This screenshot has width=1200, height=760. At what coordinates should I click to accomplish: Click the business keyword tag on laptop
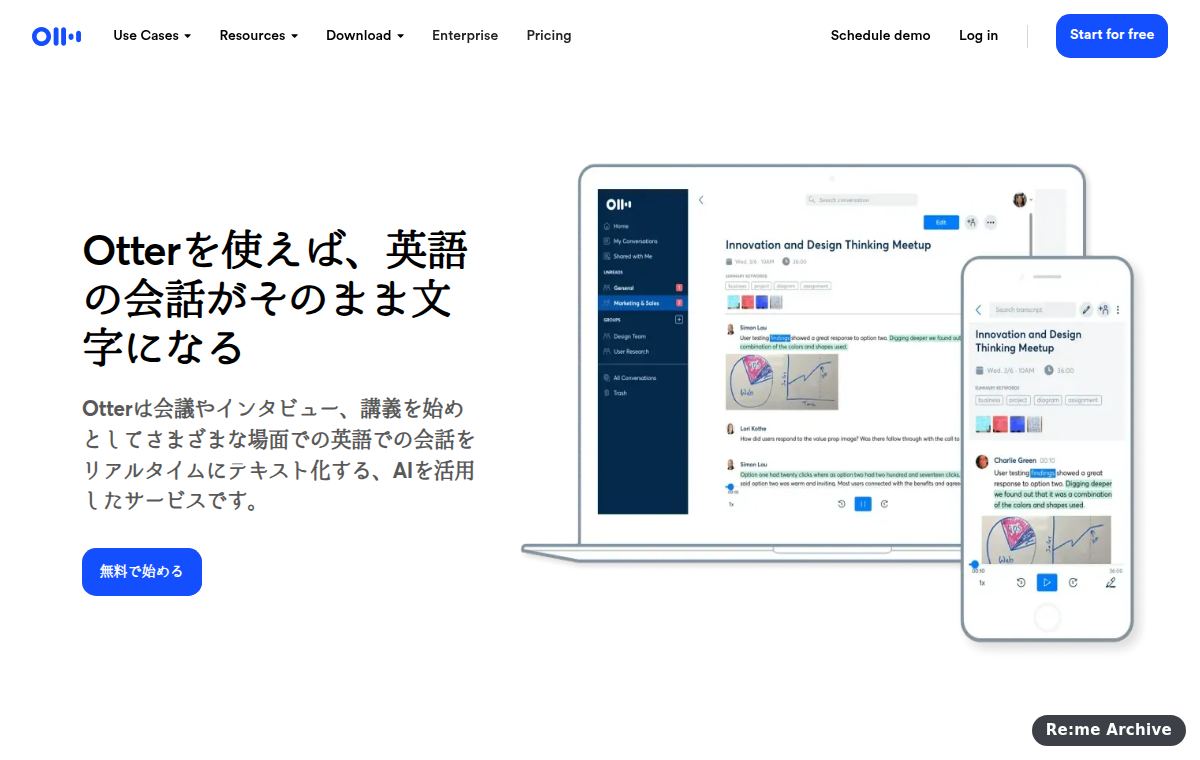[737, 286]
